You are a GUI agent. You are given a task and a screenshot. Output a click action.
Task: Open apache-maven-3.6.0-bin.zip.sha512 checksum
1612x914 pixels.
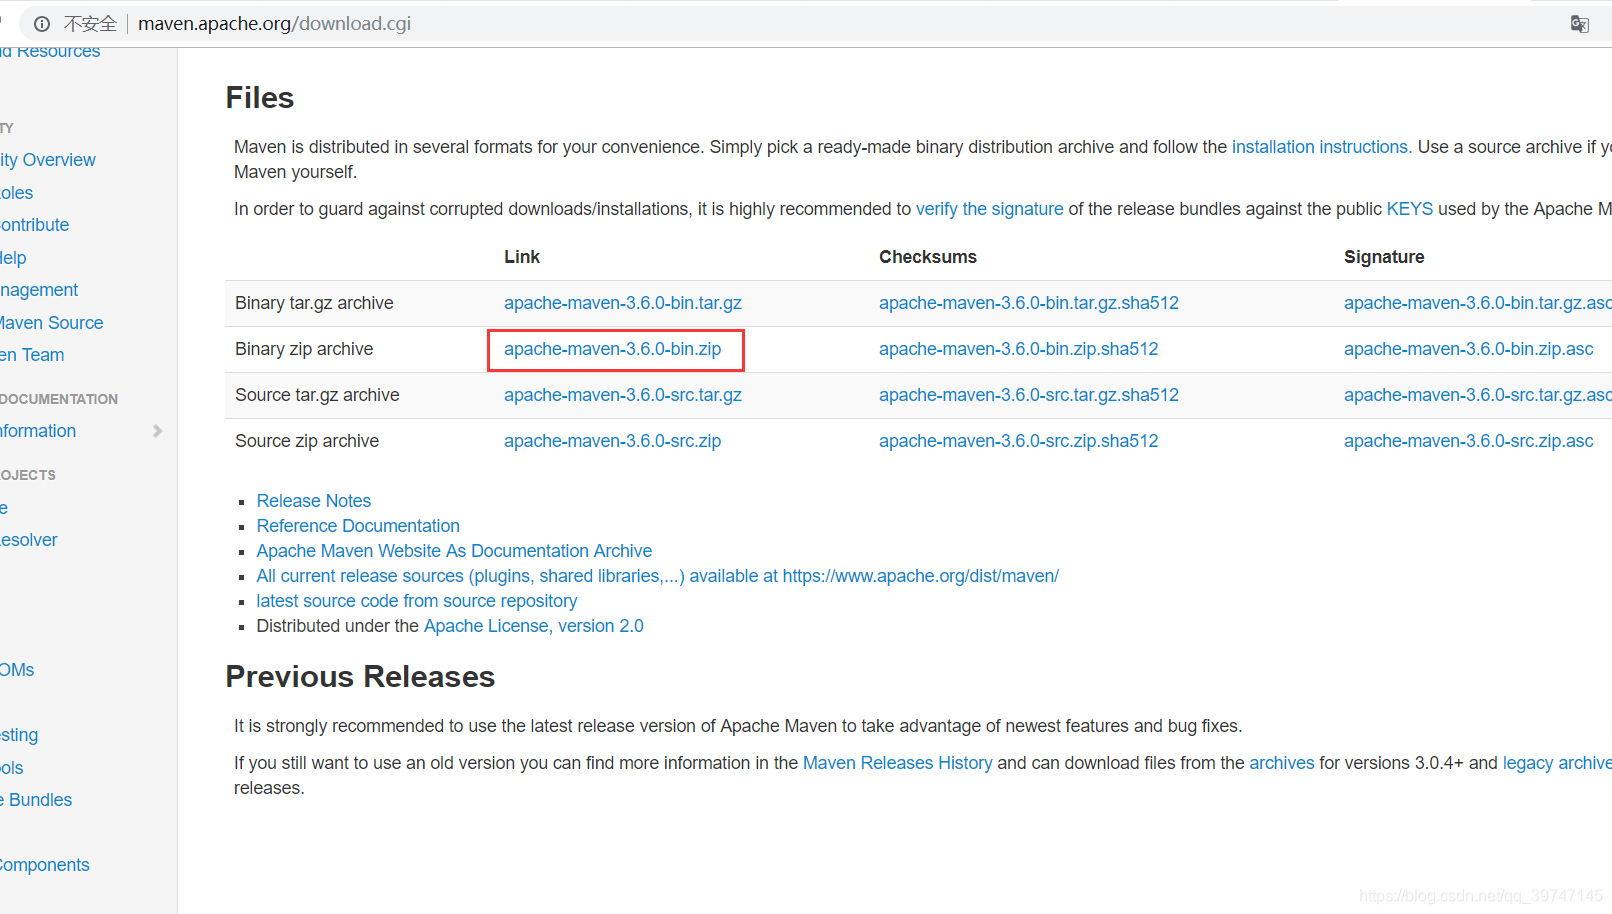click(x=1018, y=349)
